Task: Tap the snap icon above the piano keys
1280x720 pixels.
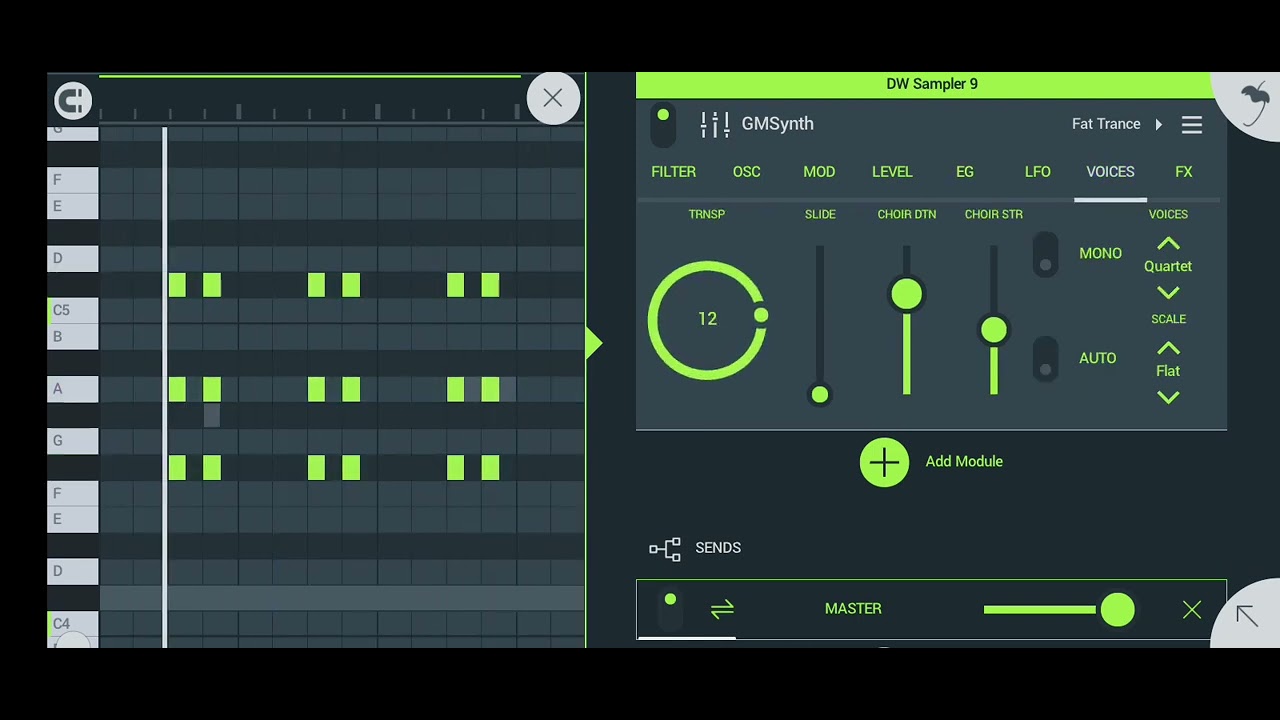Action: pos(73,100)
